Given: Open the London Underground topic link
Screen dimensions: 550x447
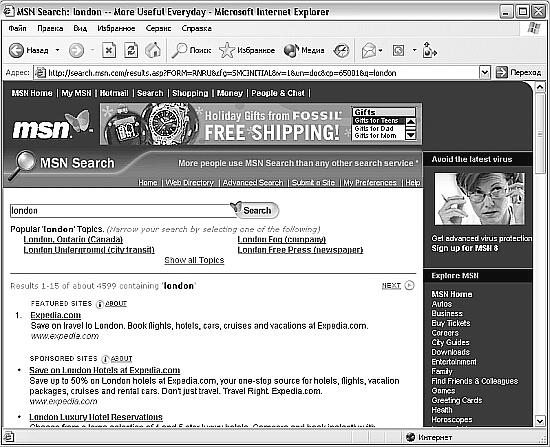Looking at the screenshot, I should [89, 250].
